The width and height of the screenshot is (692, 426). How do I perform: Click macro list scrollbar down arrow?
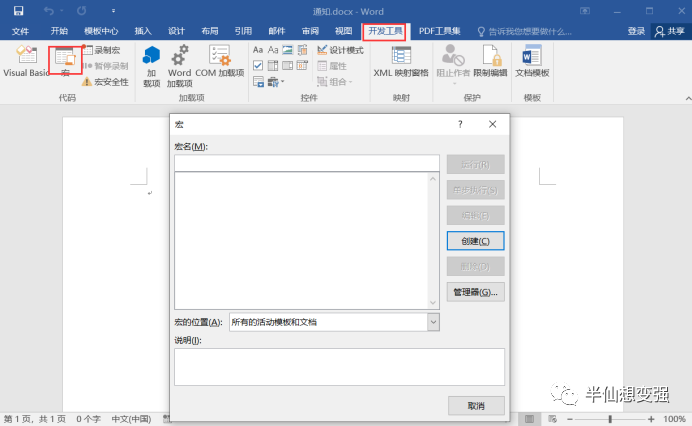[x=432, y=303]
